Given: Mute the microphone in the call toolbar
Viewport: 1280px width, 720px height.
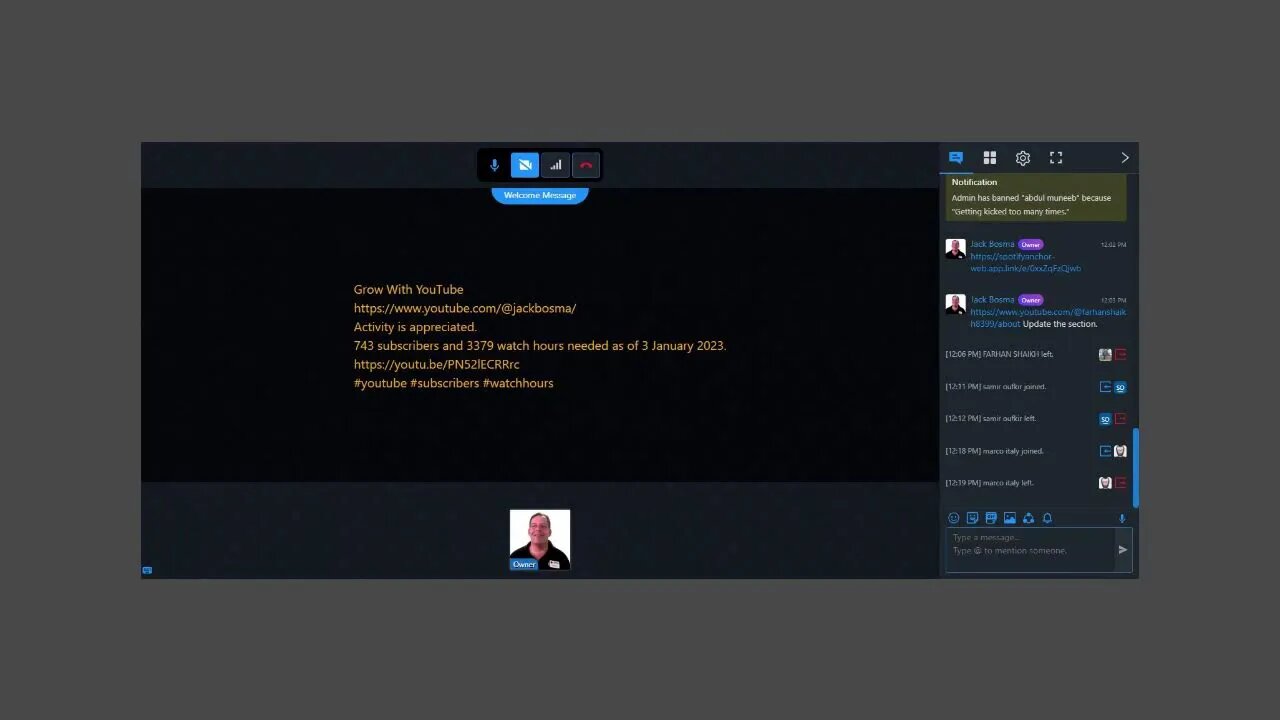Looking at the screenshot, I should tap(494, 165).
